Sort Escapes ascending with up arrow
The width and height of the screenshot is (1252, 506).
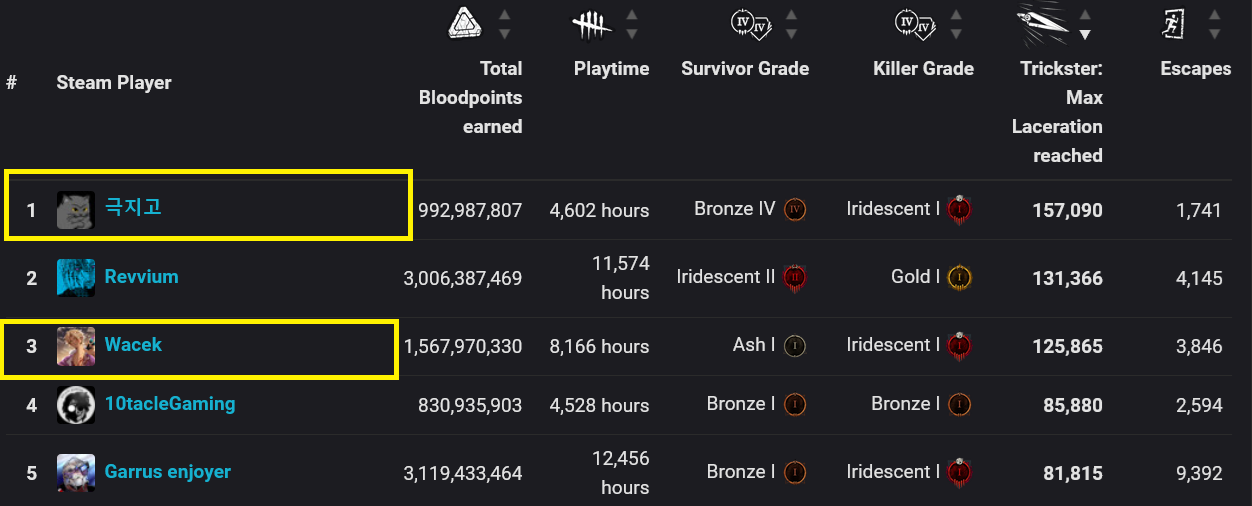1214,15
